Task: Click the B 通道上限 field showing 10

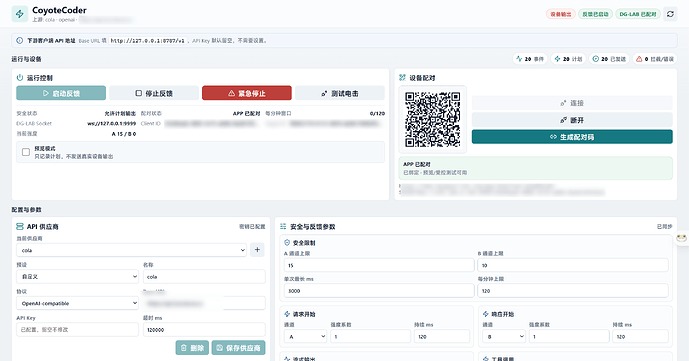Action: [573, 265]
